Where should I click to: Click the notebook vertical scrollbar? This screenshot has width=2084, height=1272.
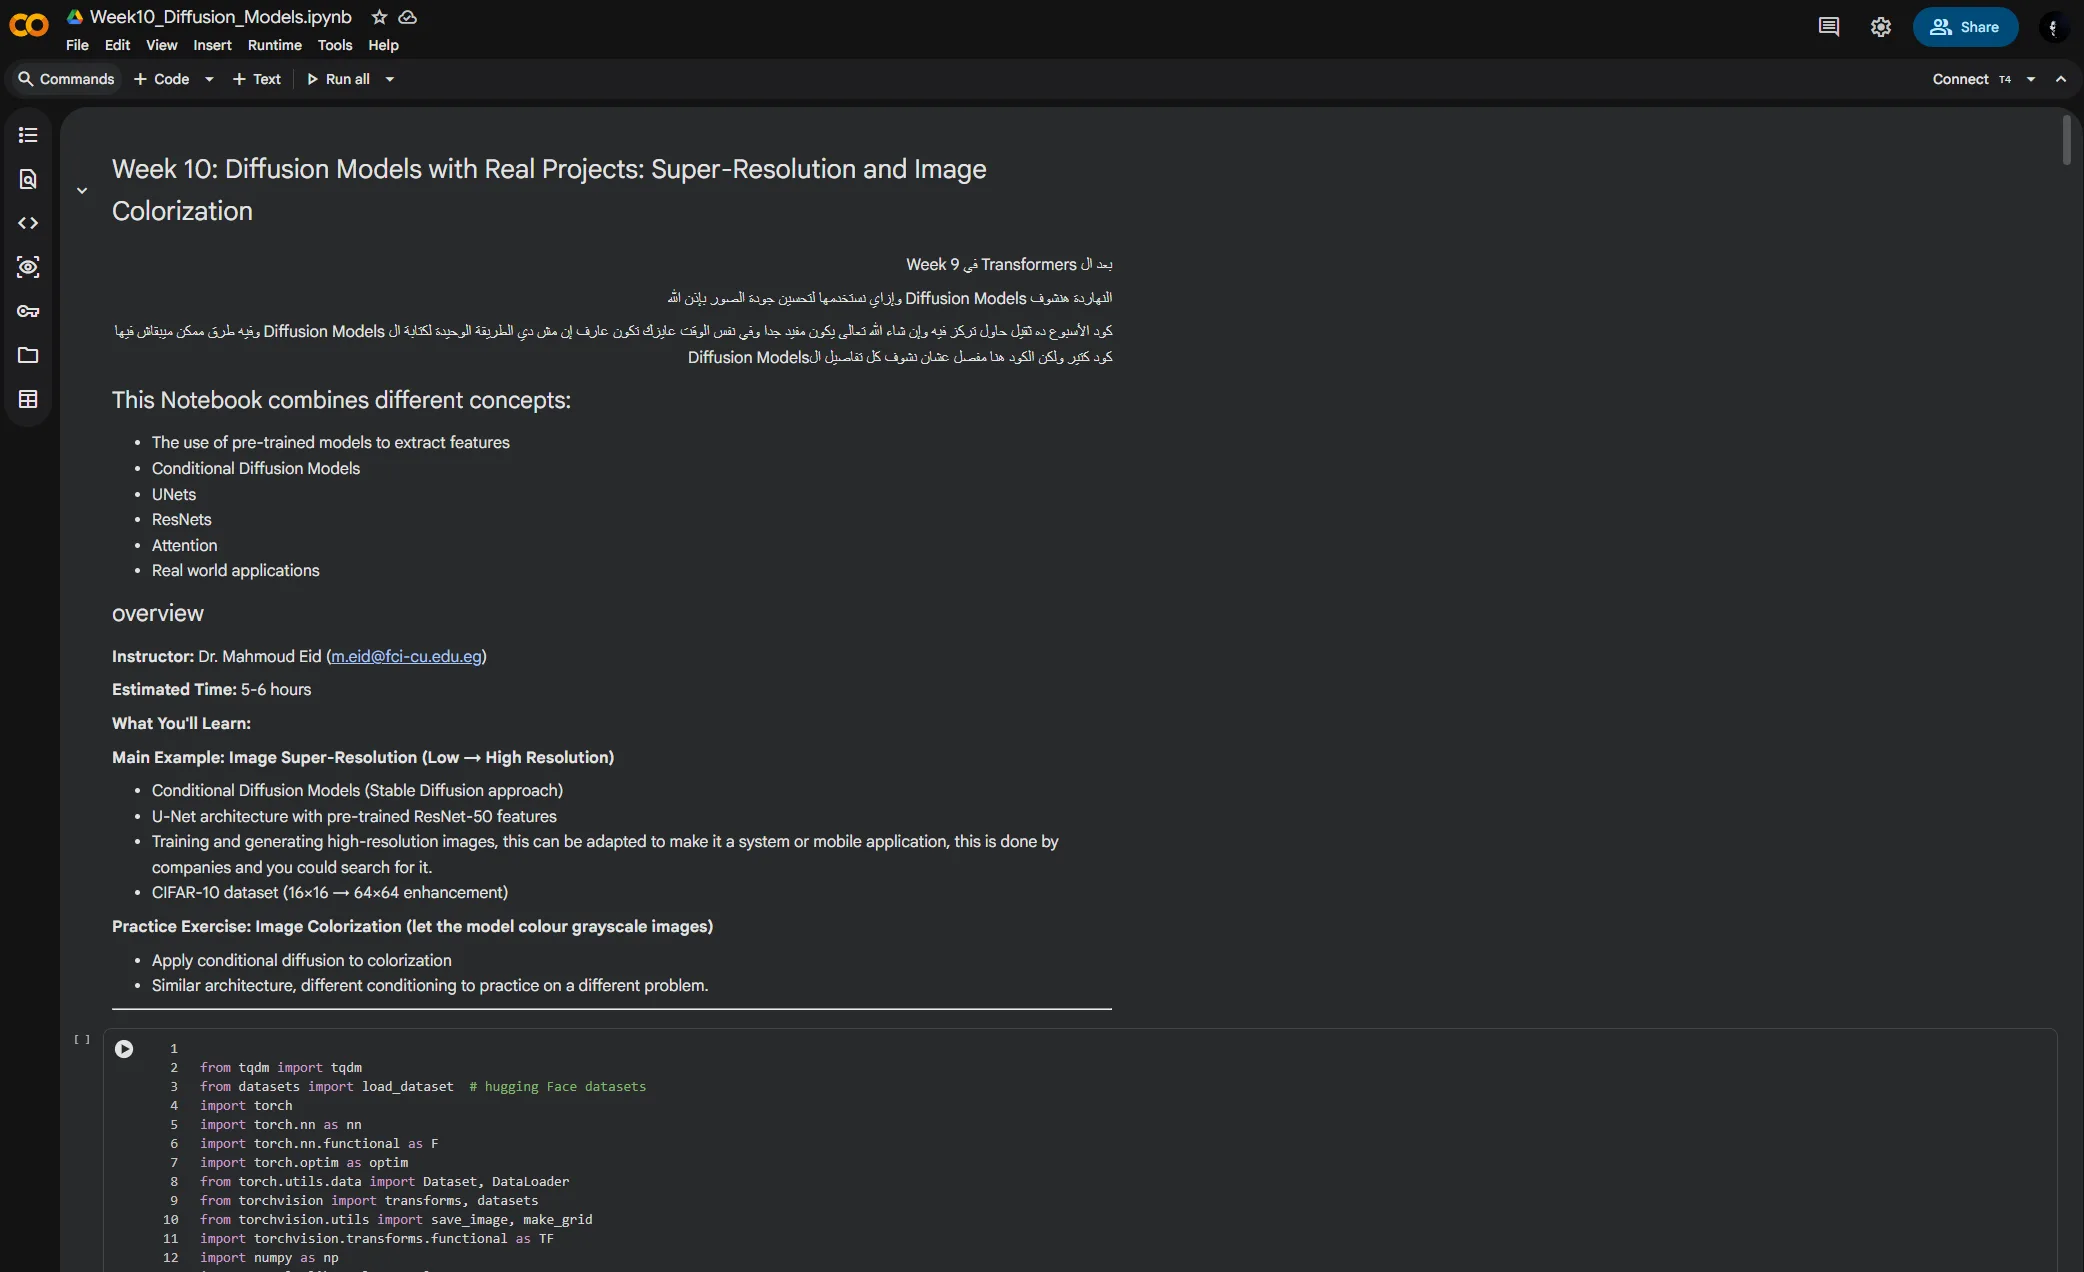click(2067, 140)
